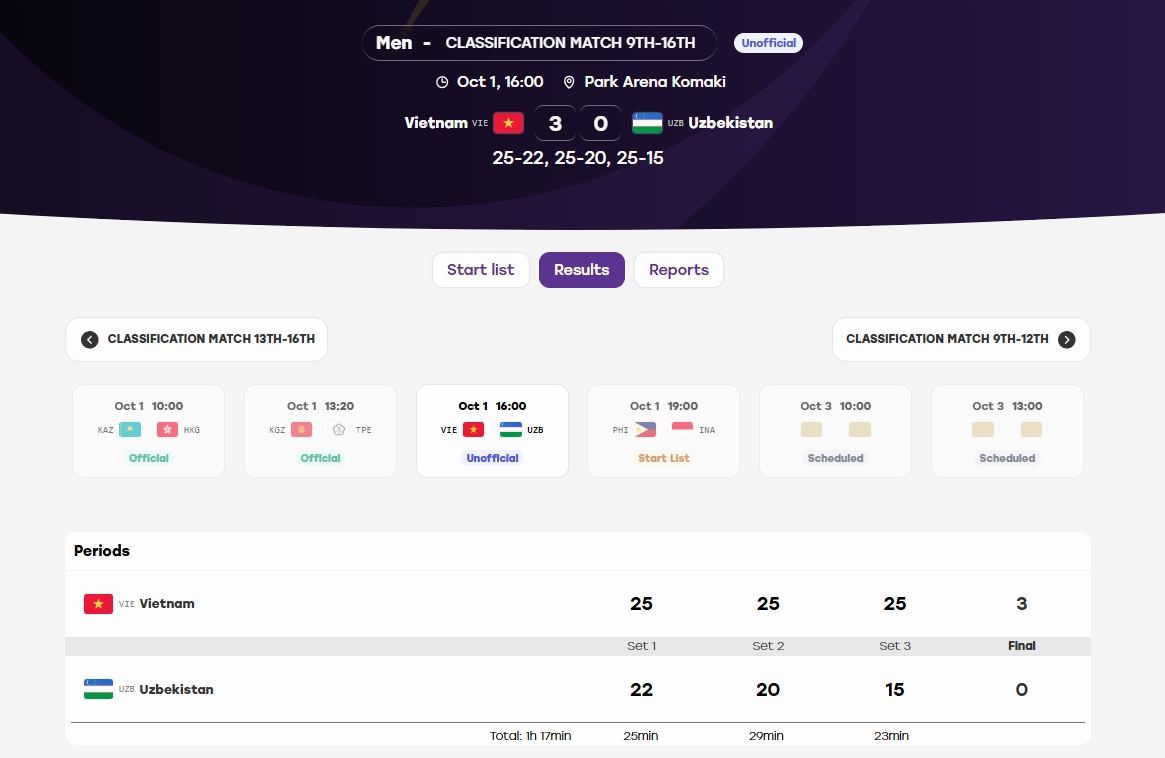Click Uzbekistan flag in 16:00 match card

click(510, 430)
